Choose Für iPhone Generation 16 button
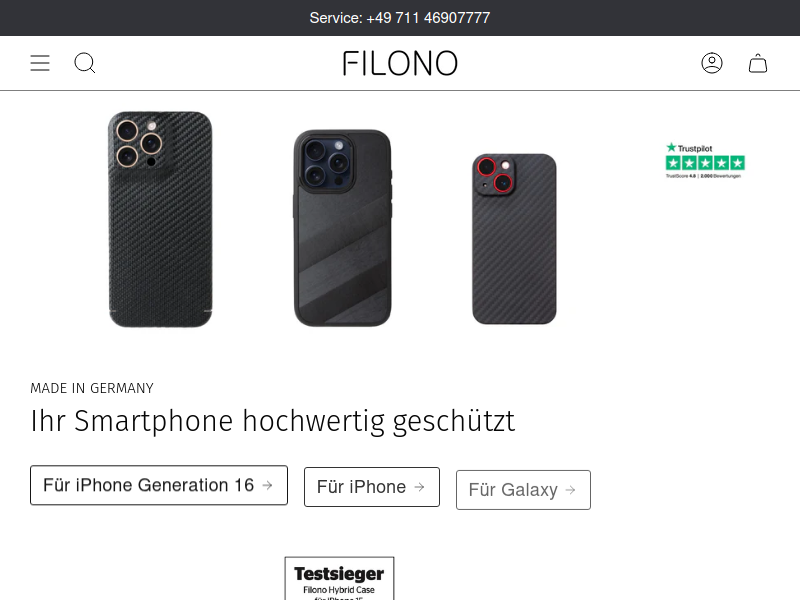Viewport: 800px width, 600px height. [159, 485]
